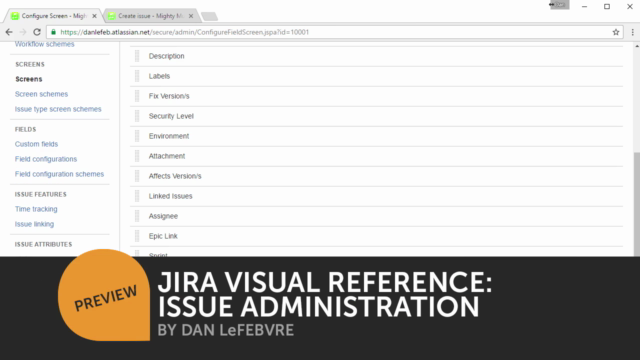640x360 pixels.
Task: Select the Labels field row
Action: tap(376, 76)
